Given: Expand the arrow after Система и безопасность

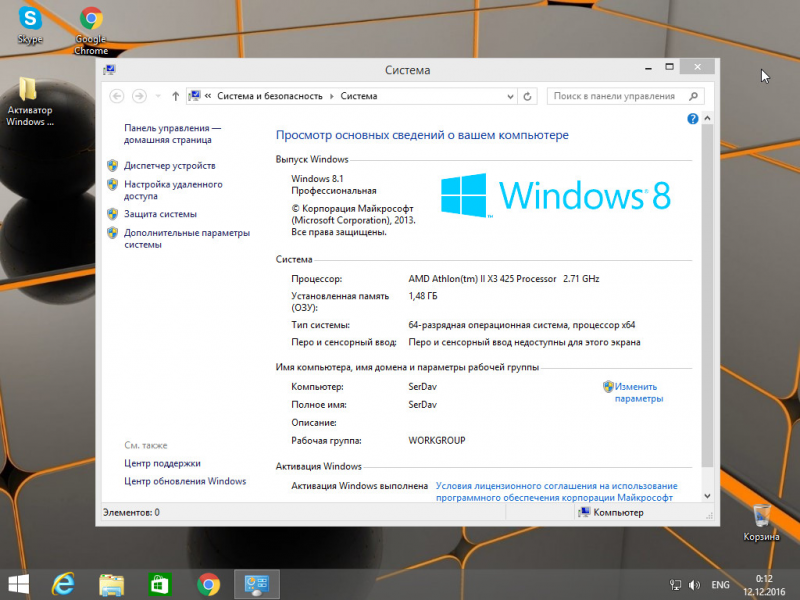Looking at the screenshot, I should tap(332, 96).
